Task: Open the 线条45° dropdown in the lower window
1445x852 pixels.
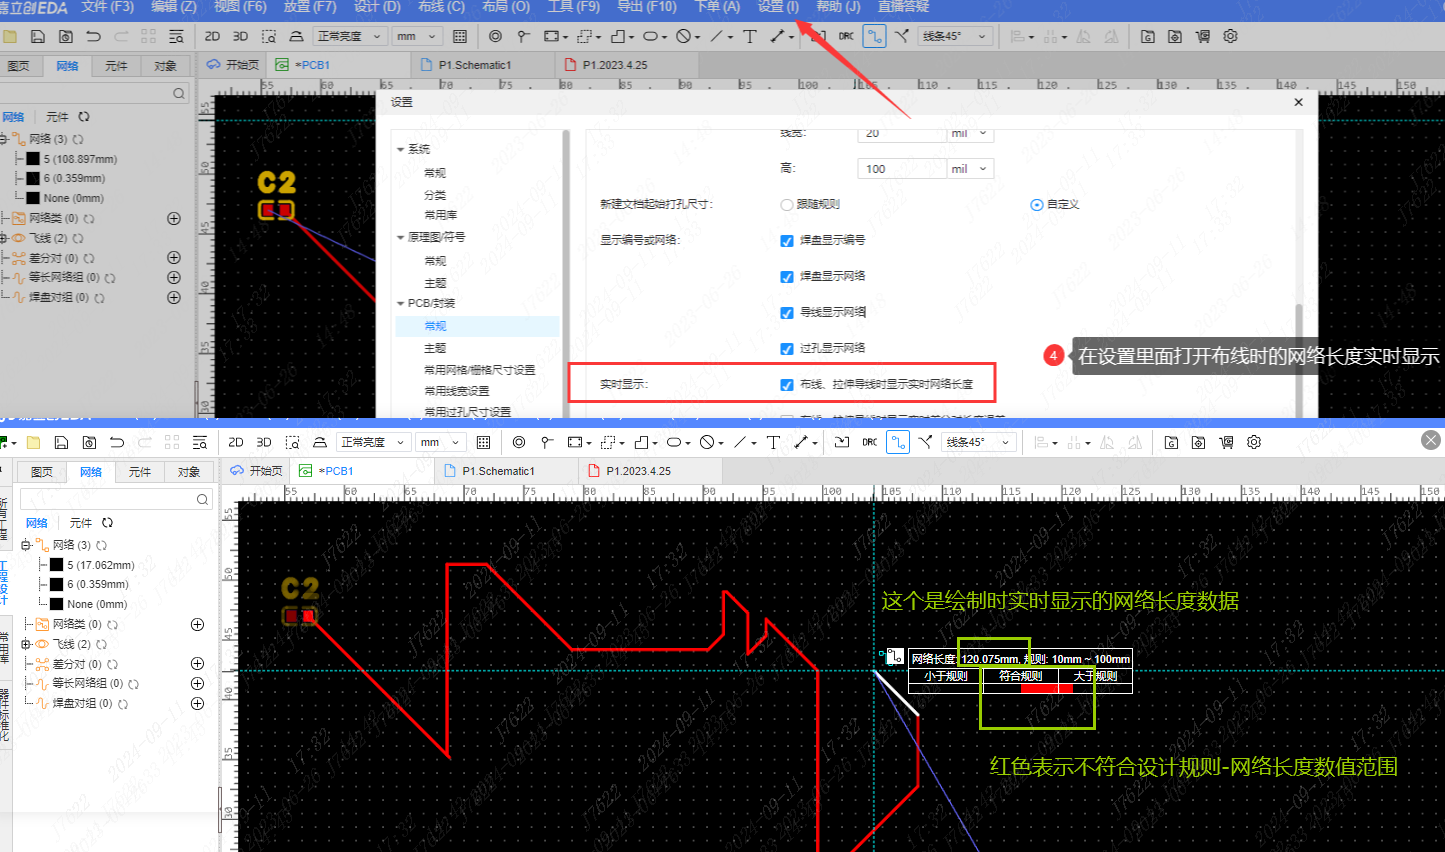Action: coord(979,442)
